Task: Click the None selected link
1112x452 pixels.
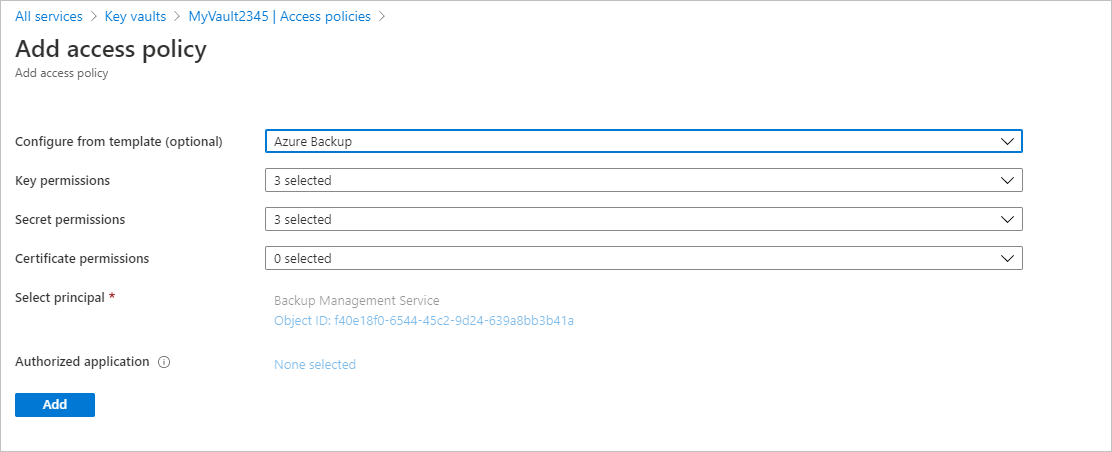Action: (x=315, y=365)
